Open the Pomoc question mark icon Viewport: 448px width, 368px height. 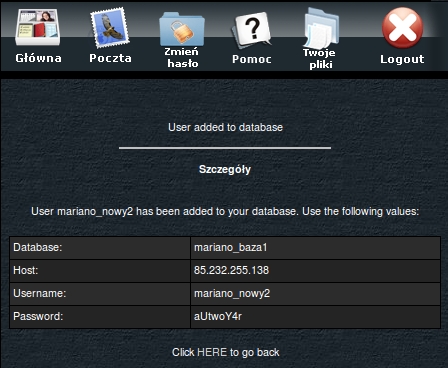click(252, 31)
